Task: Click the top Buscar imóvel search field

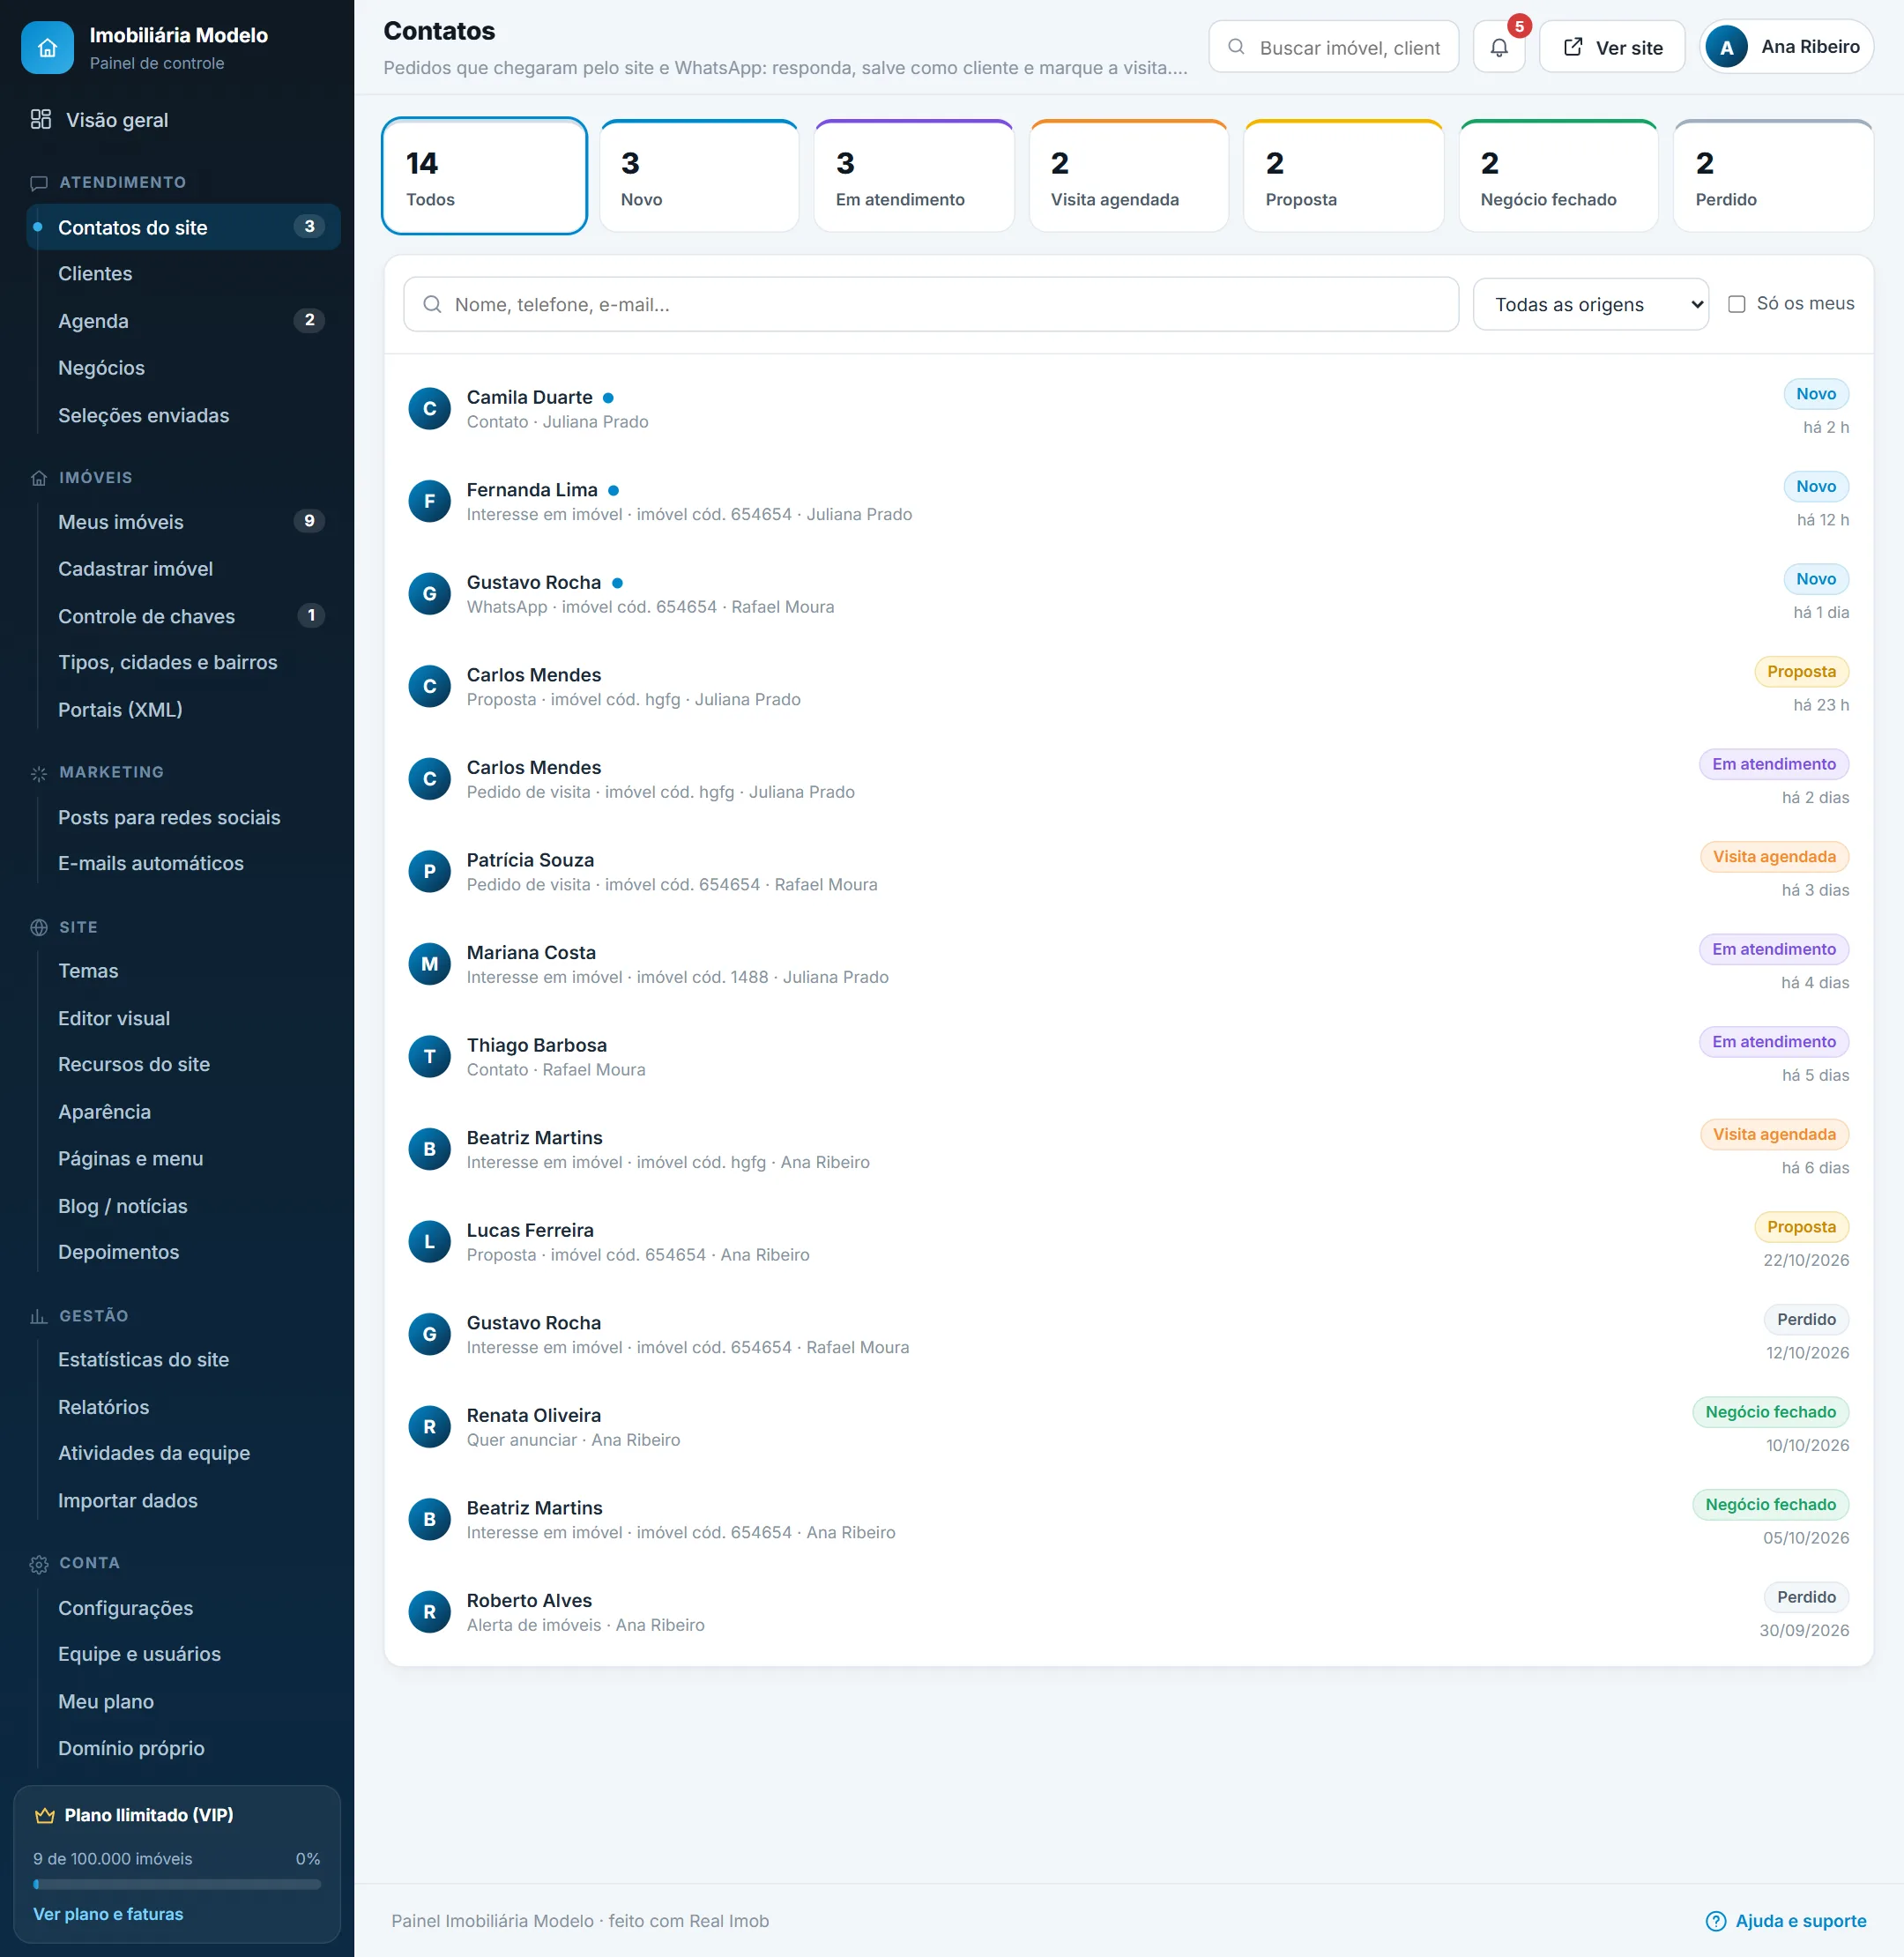Action: (1334, 47)
